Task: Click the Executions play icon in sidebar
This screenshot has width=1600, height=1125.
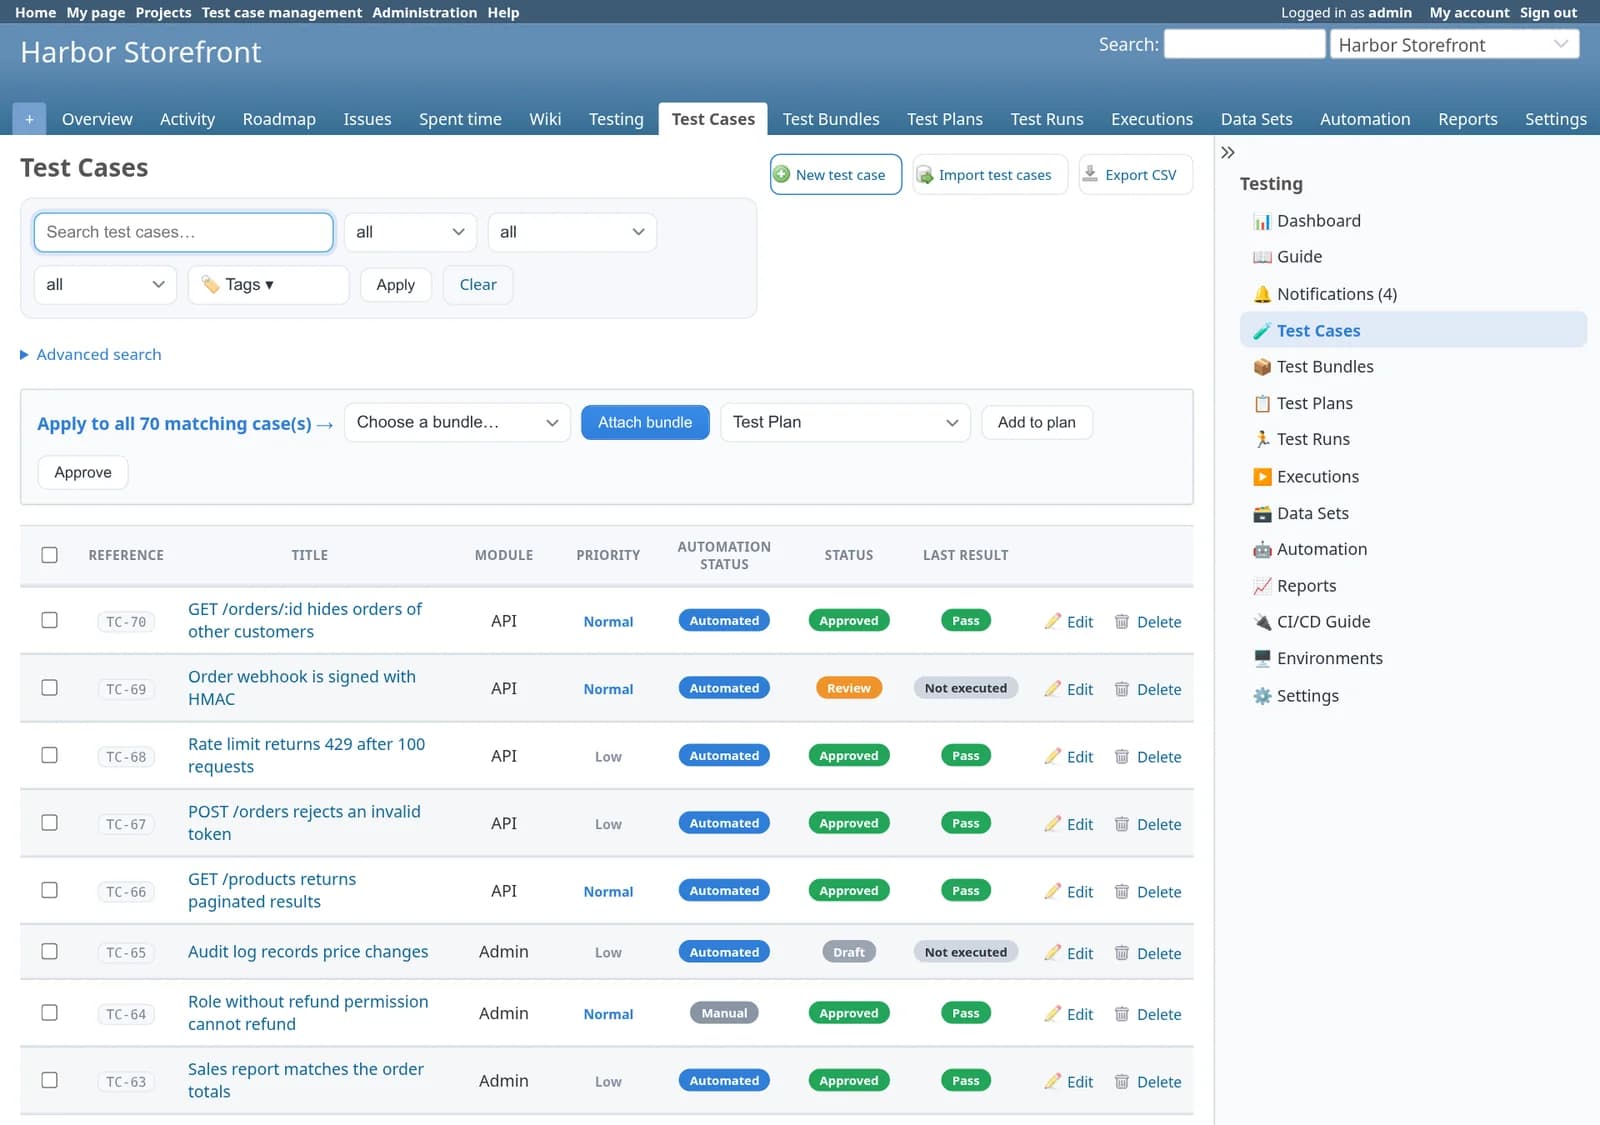Action: [1262, 477]
